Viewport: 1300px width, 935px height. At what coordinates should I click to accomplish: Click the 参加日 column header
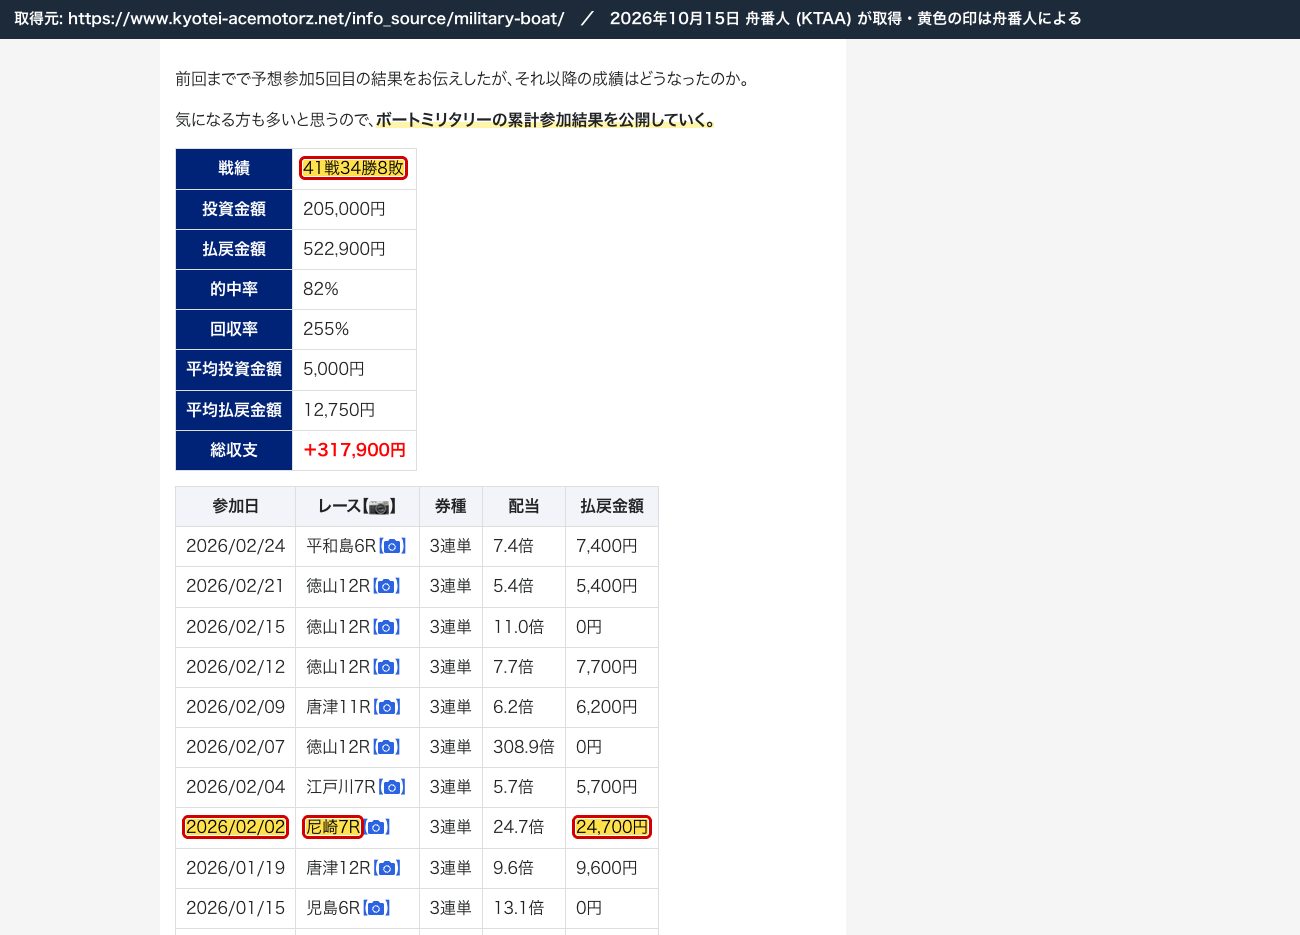tap(236, 507)
